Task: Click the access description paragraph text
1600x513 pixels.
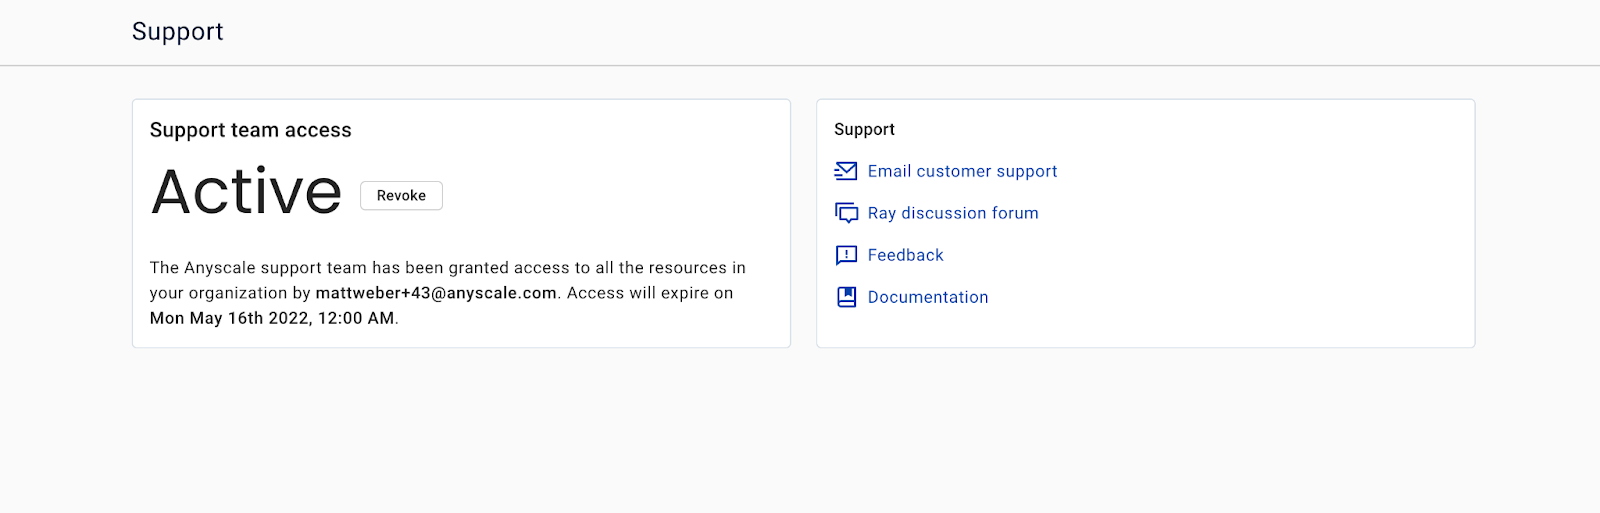Action: coord(448,293)
